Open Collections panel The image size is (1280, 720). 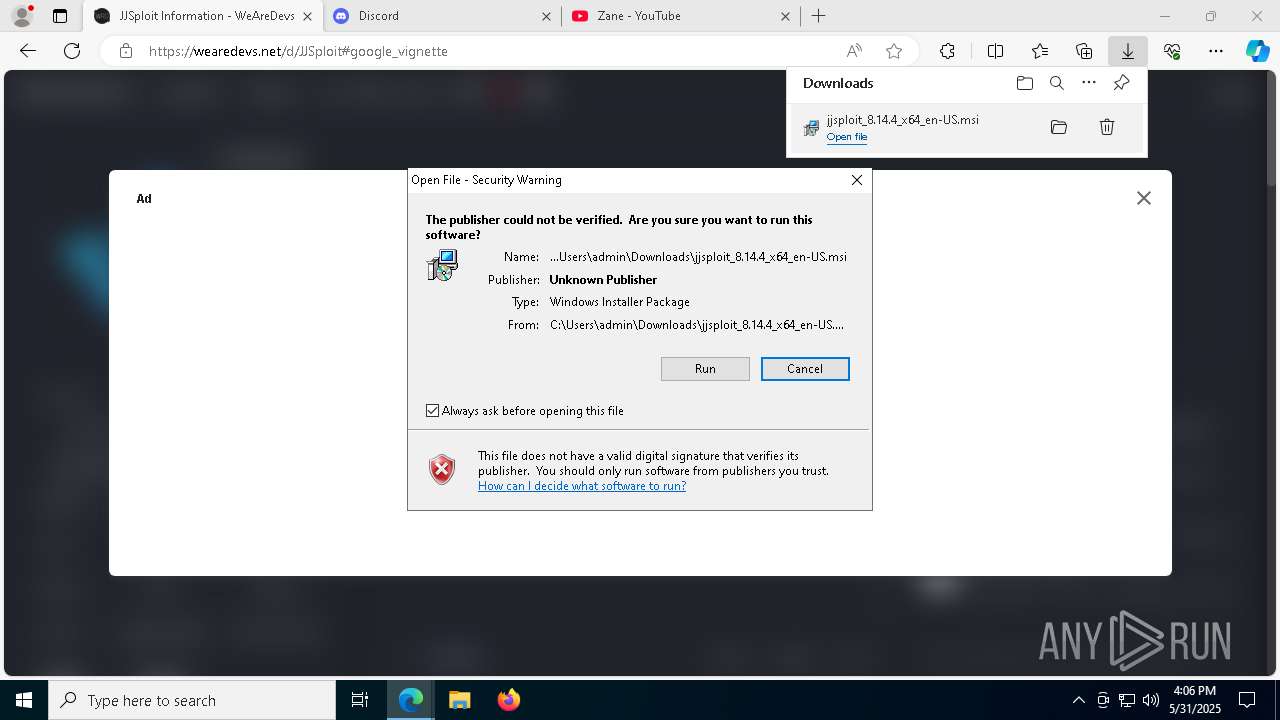(x=1084, y=51)
